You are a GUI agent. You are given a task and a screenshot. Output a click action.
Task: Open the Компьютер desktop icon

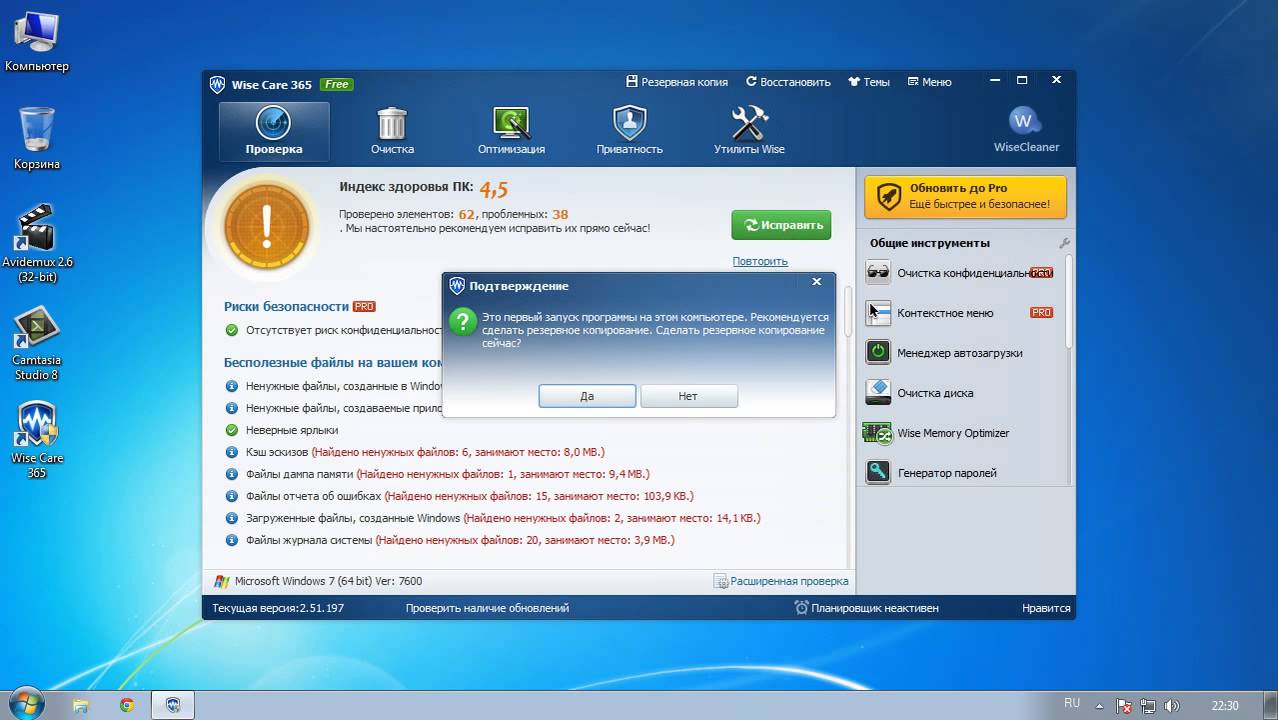coord(37,40)
